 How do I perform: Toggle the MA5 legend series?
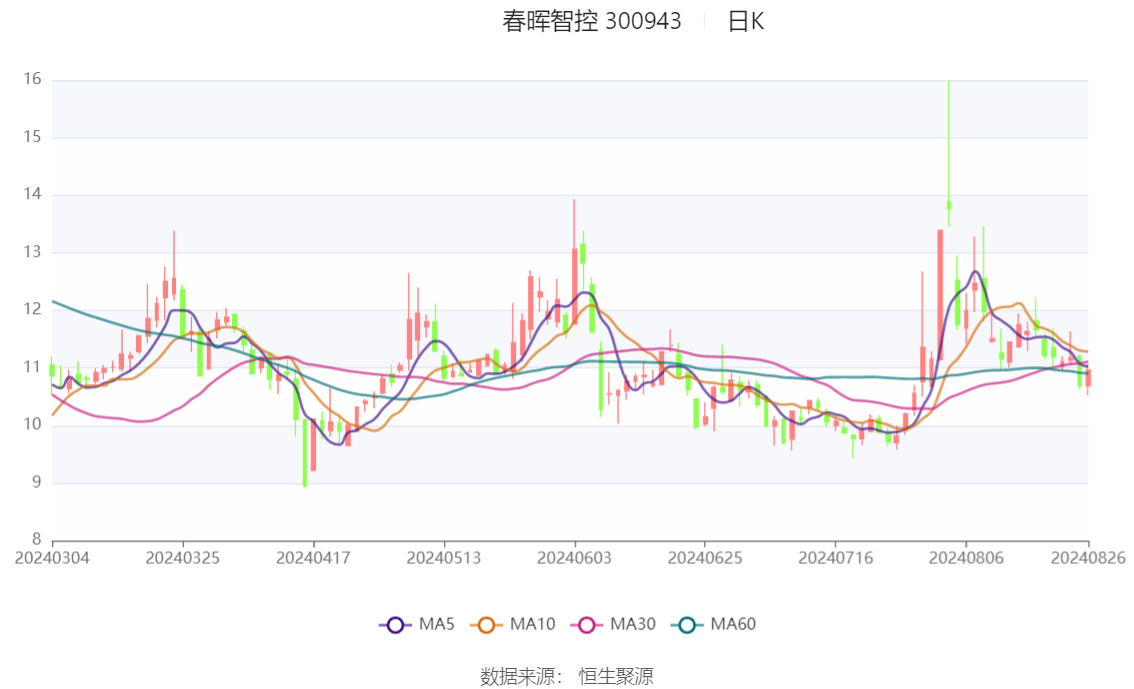pyautogui.click(x=417, y=624)
